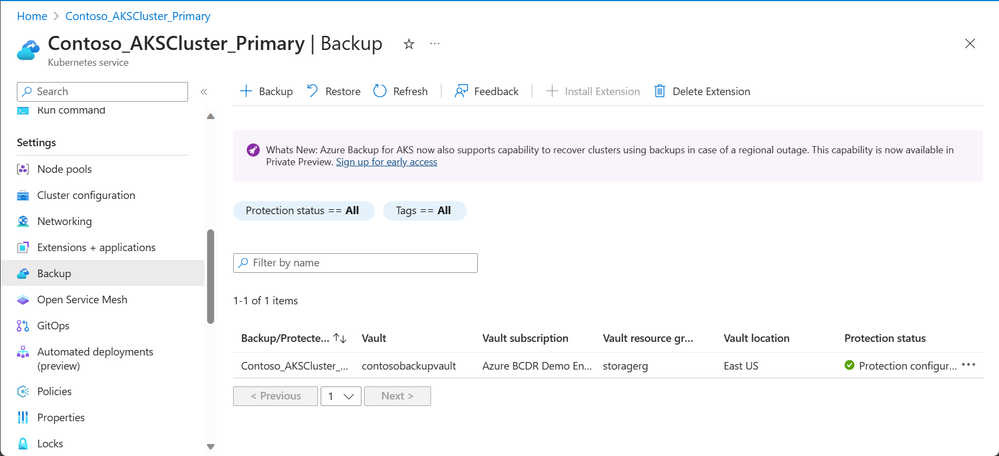999x456 pixels.
Task: Click the Open Service Mesh icon
Action: pyautogui.click(x=23, y=300)
